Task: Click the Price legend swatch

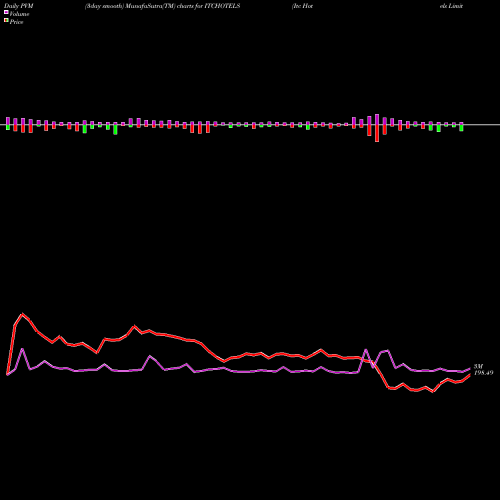Action: coord(6,21)
